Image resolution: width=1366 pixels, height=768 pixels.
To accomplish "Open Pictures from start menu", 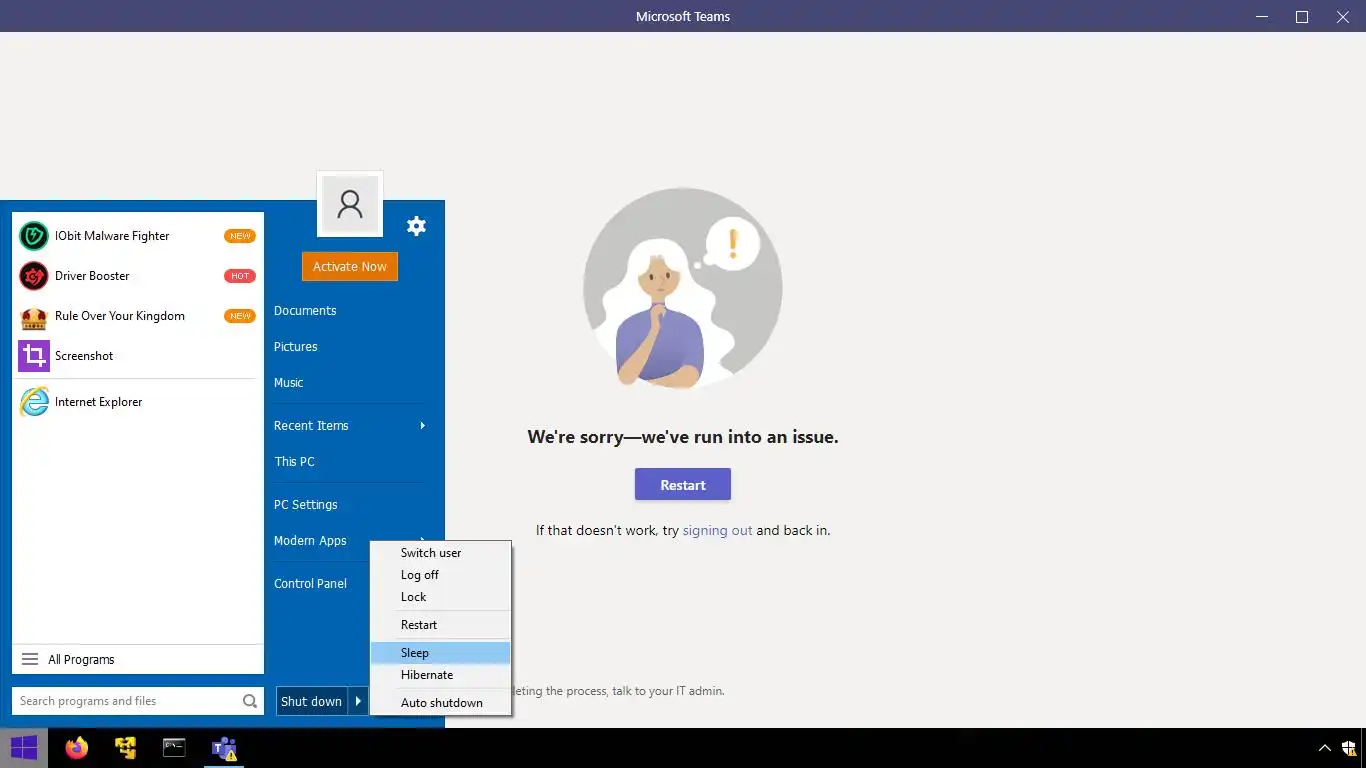I will [x=296, y=347].
